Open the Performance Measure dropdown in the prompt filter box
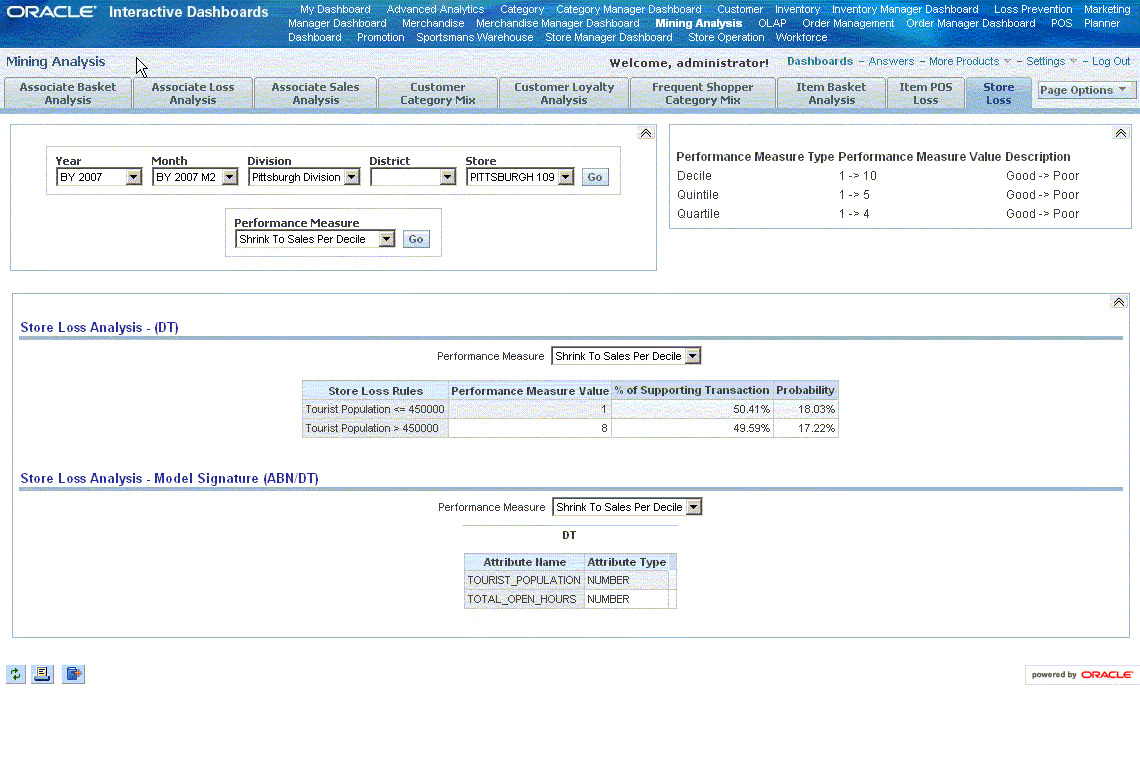1140x762 pixels. [x=314, y=239]
